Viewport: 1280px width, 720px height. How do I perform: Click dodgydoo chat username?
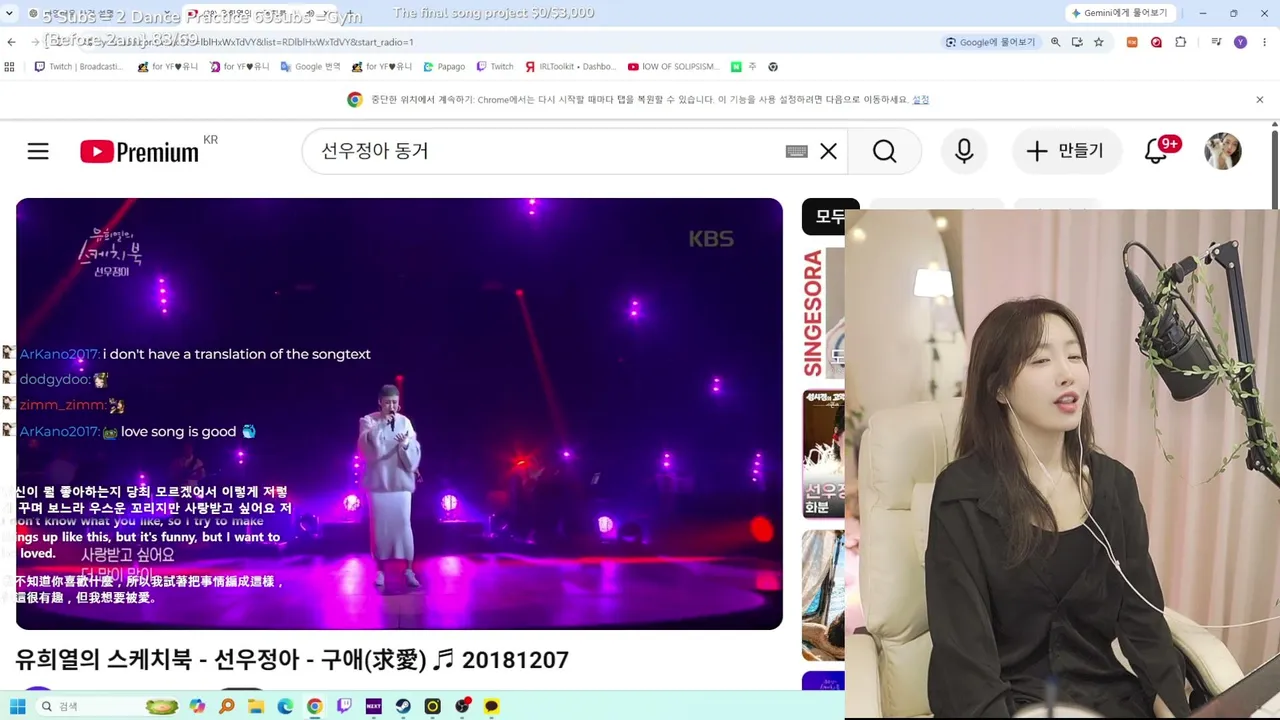pos(55,380)
